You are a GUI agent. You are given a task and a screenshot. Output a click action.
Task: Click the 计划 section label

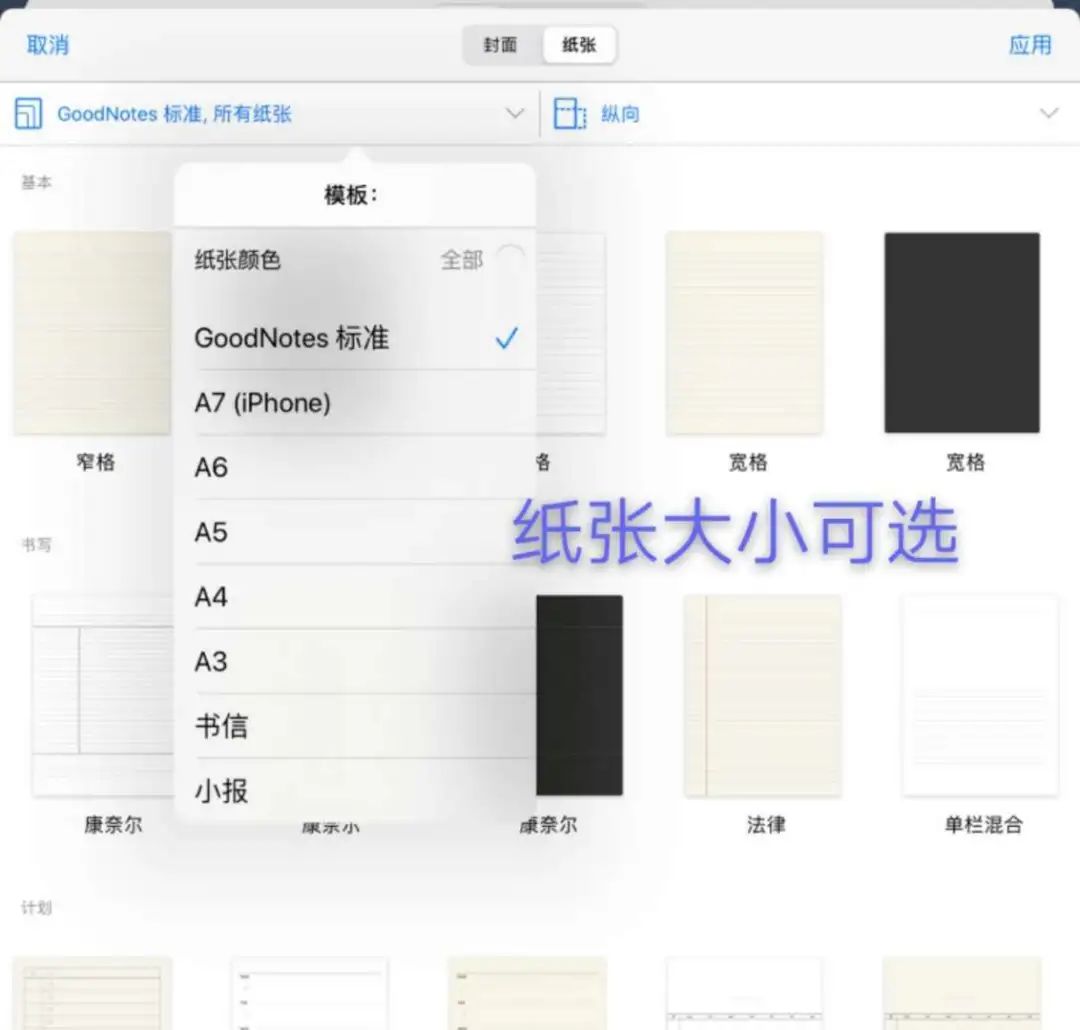click(x=37, y=907)
